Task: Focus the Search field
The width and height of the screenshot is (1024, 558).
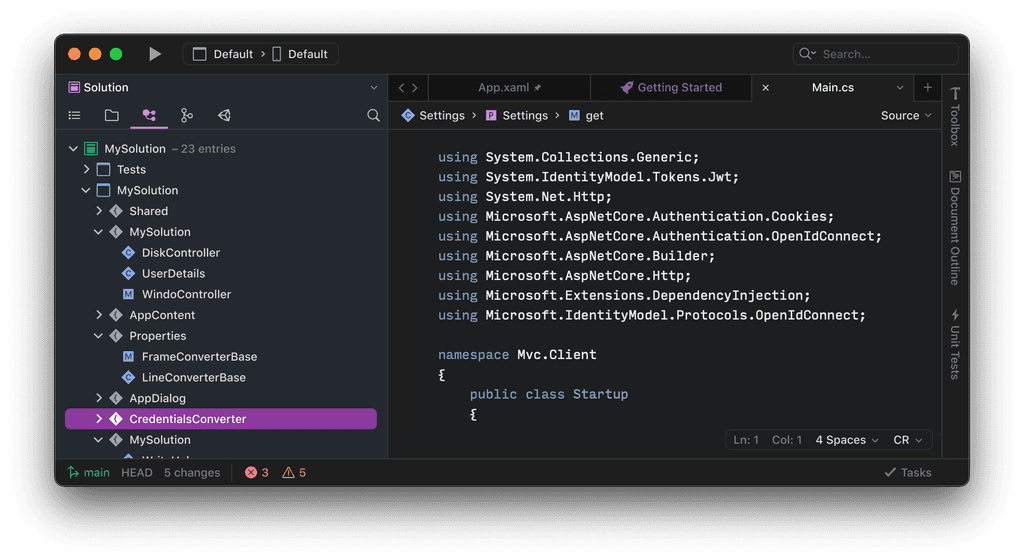Action: click(876, 54)
